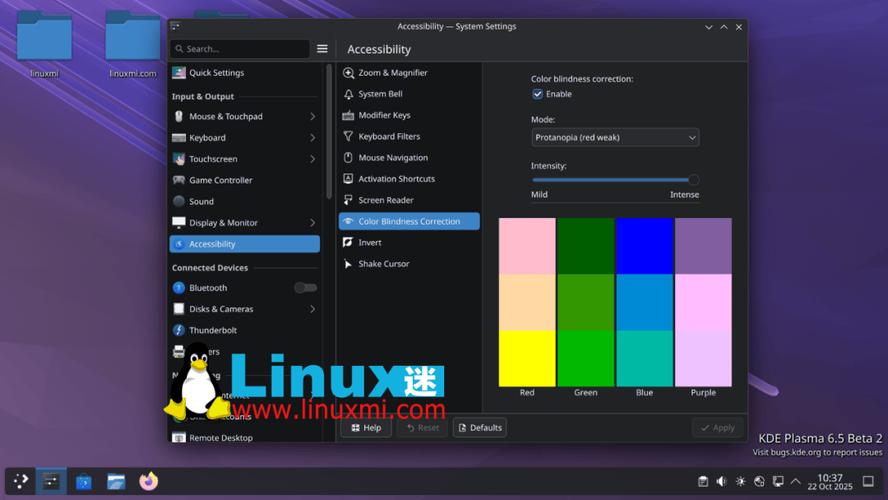888x500 pixels.
Task: Open the Invert settings page
Action: (409, 242)
